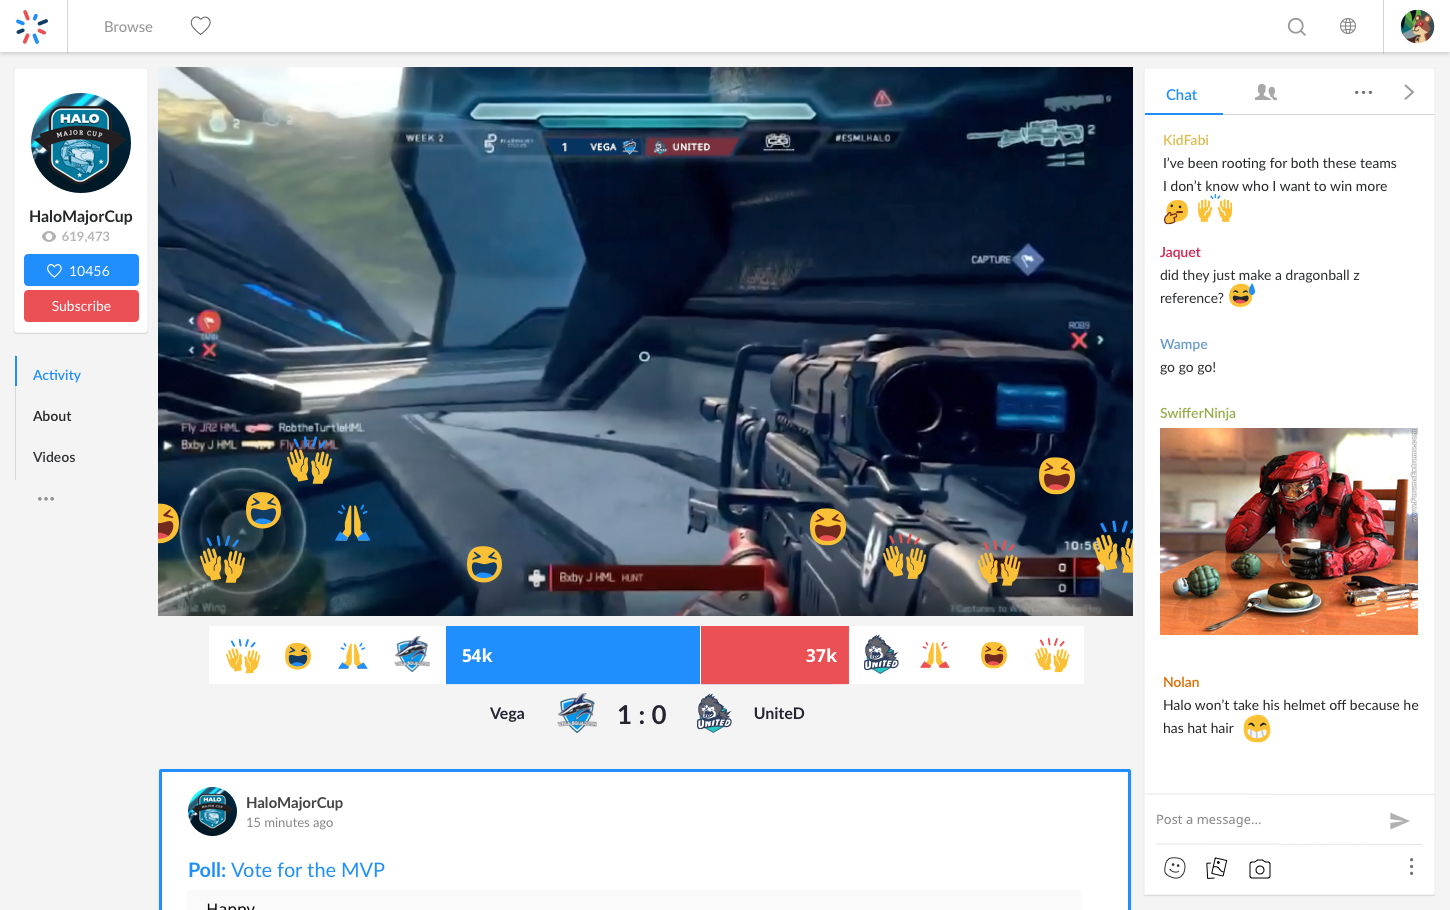This screenshot has width=1450, height=910.
Task: Send raised hands reaction for Vega
Action: coord(242,656)
